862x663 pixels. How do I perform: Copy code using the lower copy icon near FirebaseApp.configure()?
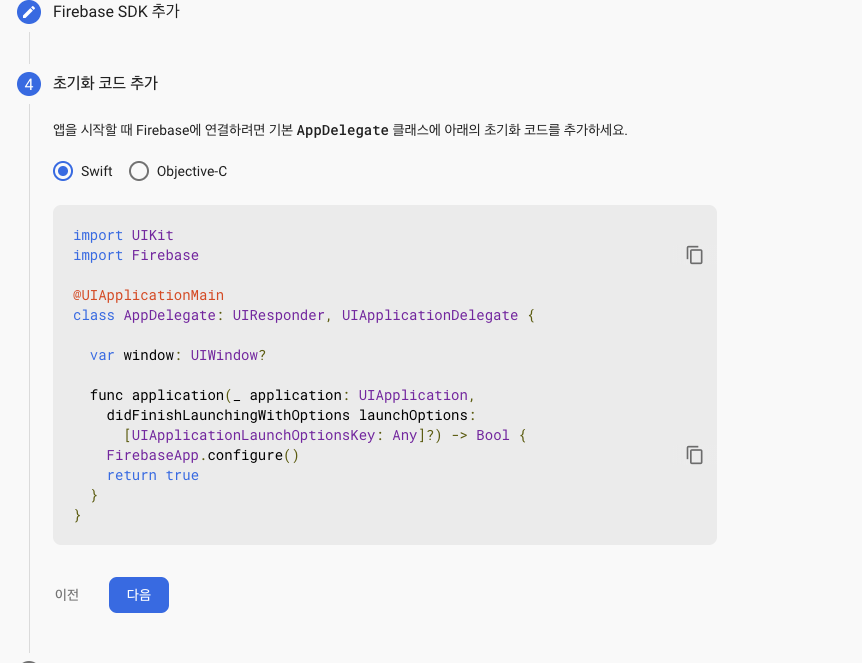coord(694,455)
